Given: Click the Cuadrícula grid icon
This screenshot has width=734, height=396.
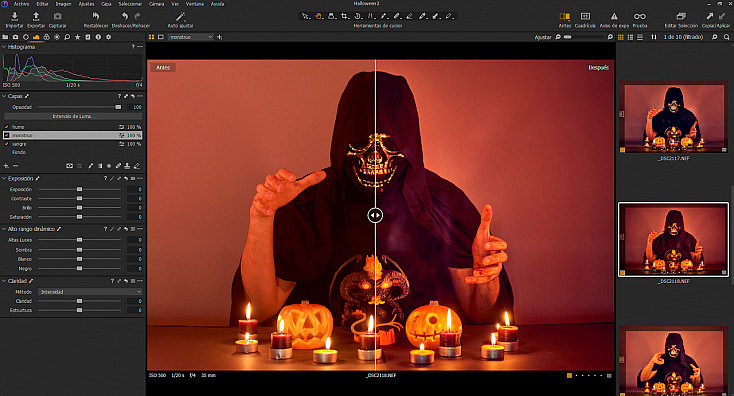Looking at the screenshot, I should coord(585,16).
